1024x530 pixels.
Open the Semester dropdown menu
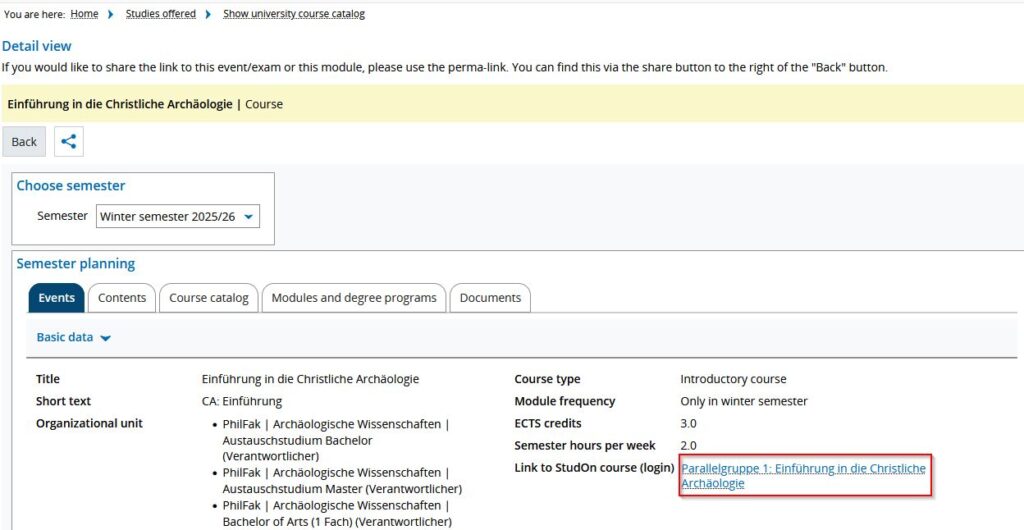[x=178, y=217]
